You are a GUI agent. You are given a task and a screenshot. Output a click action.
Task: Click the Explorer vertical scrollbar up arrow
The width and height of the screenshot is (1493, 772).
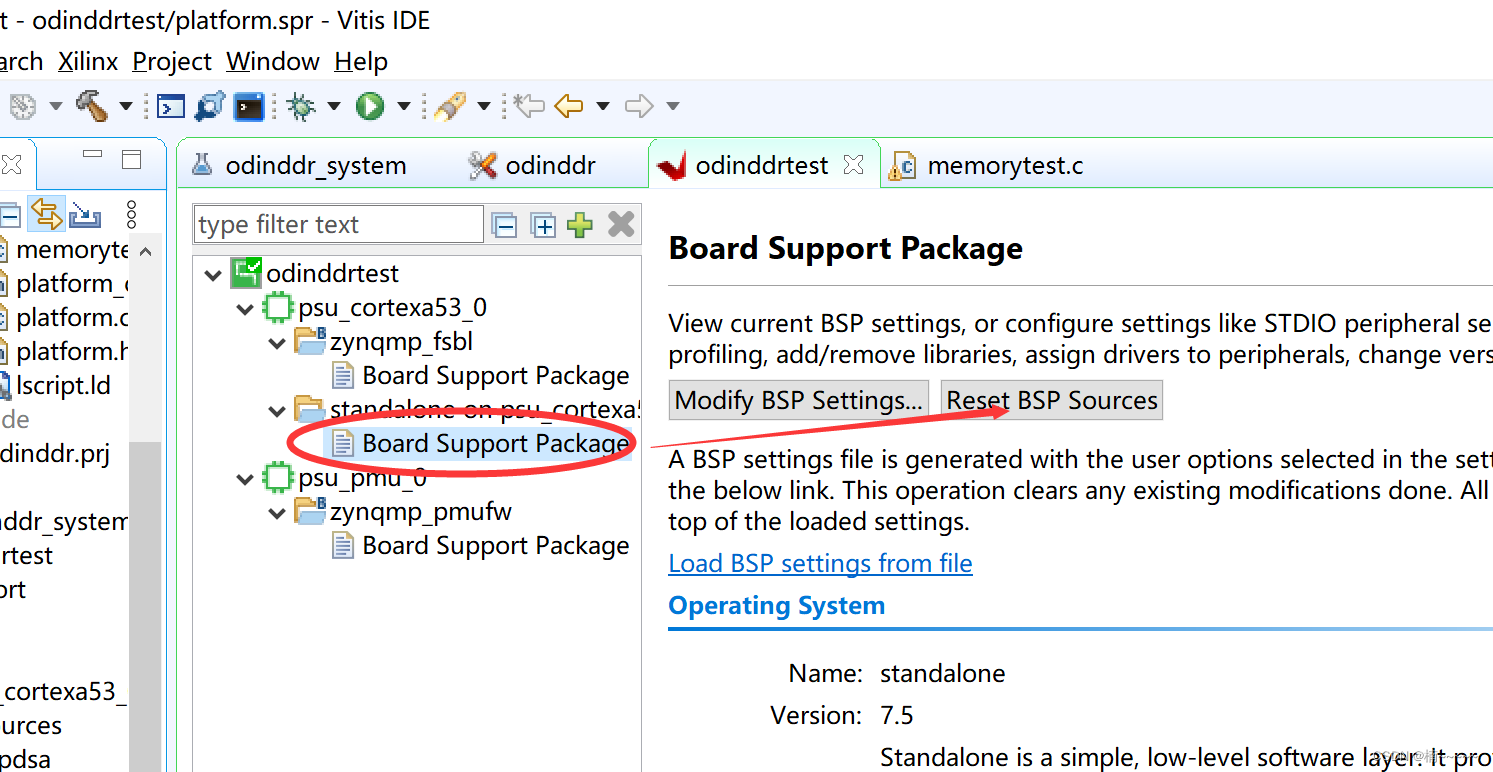coord(146,252)
